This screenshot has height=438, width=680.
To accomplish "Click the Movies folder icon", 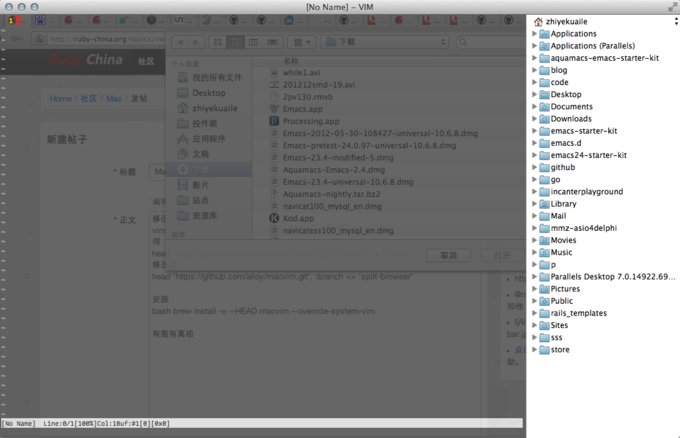I will pyautogui.click(x=544, y=240).
